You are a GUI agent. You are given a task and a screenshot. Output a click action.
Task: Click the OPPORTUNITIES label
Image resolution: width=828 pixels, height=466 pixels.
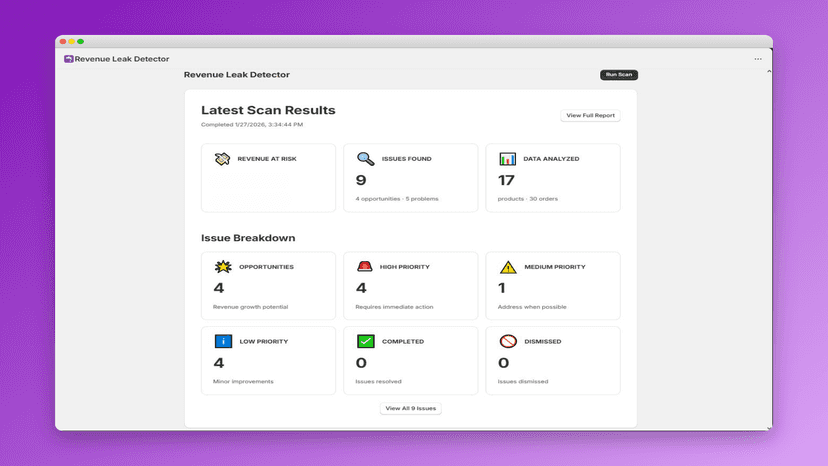click(x=266, y=267)
